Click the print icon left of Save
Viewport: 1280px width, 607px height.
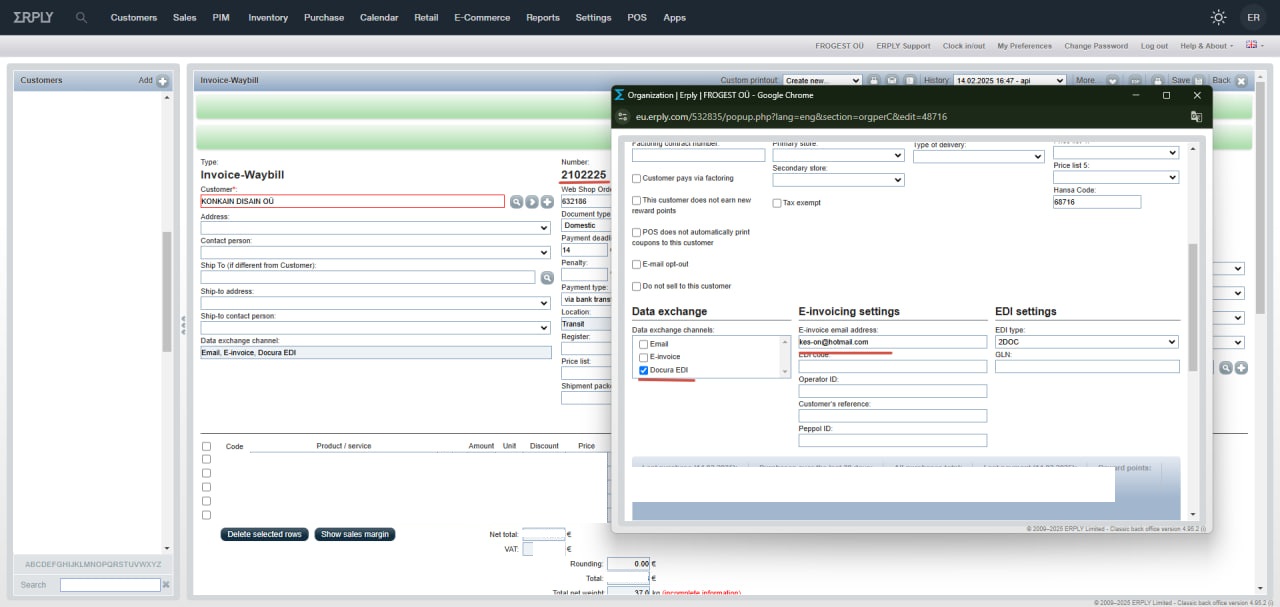click(1157, 80)
